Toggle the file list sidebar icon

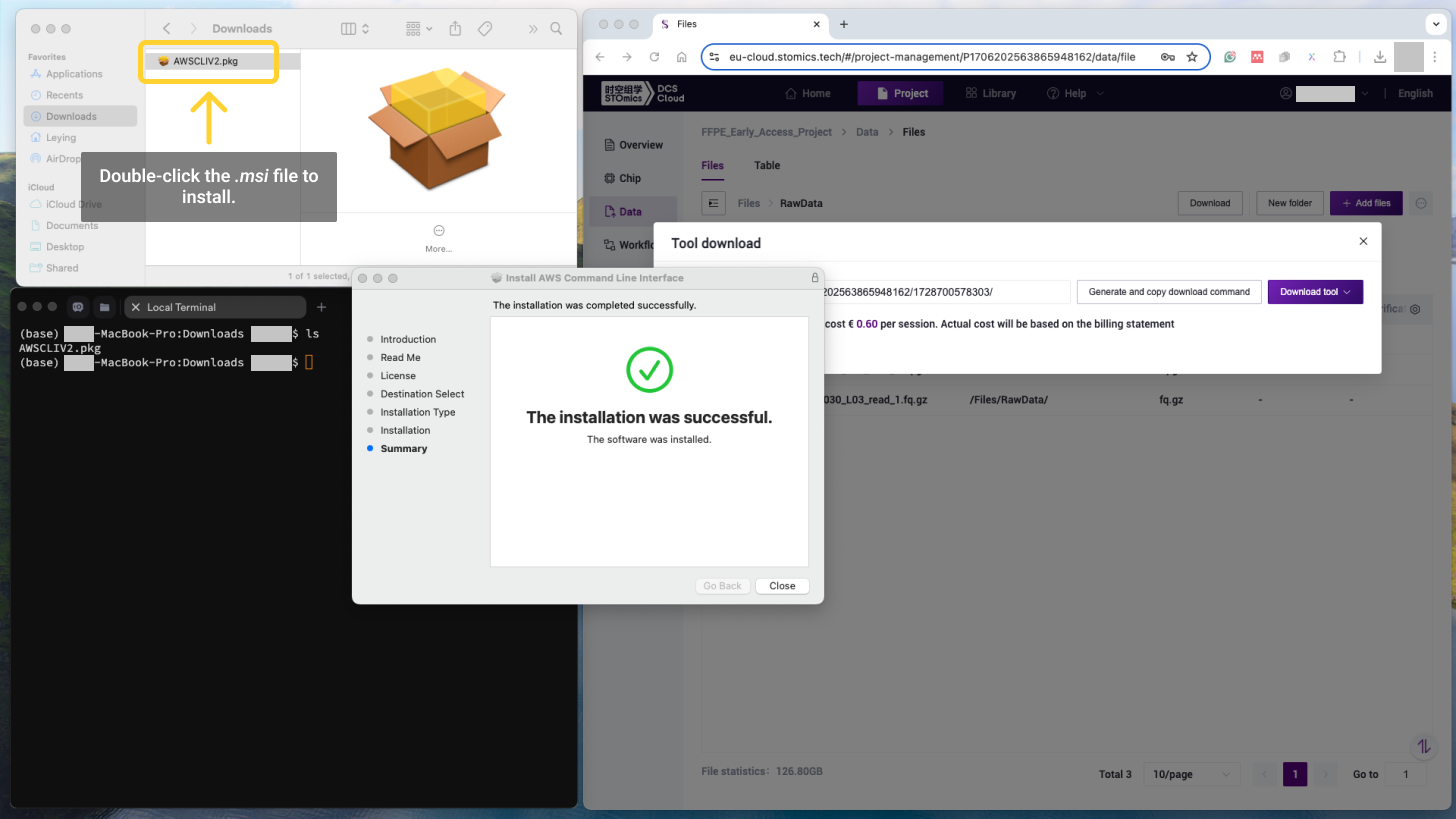click(713, 203)
